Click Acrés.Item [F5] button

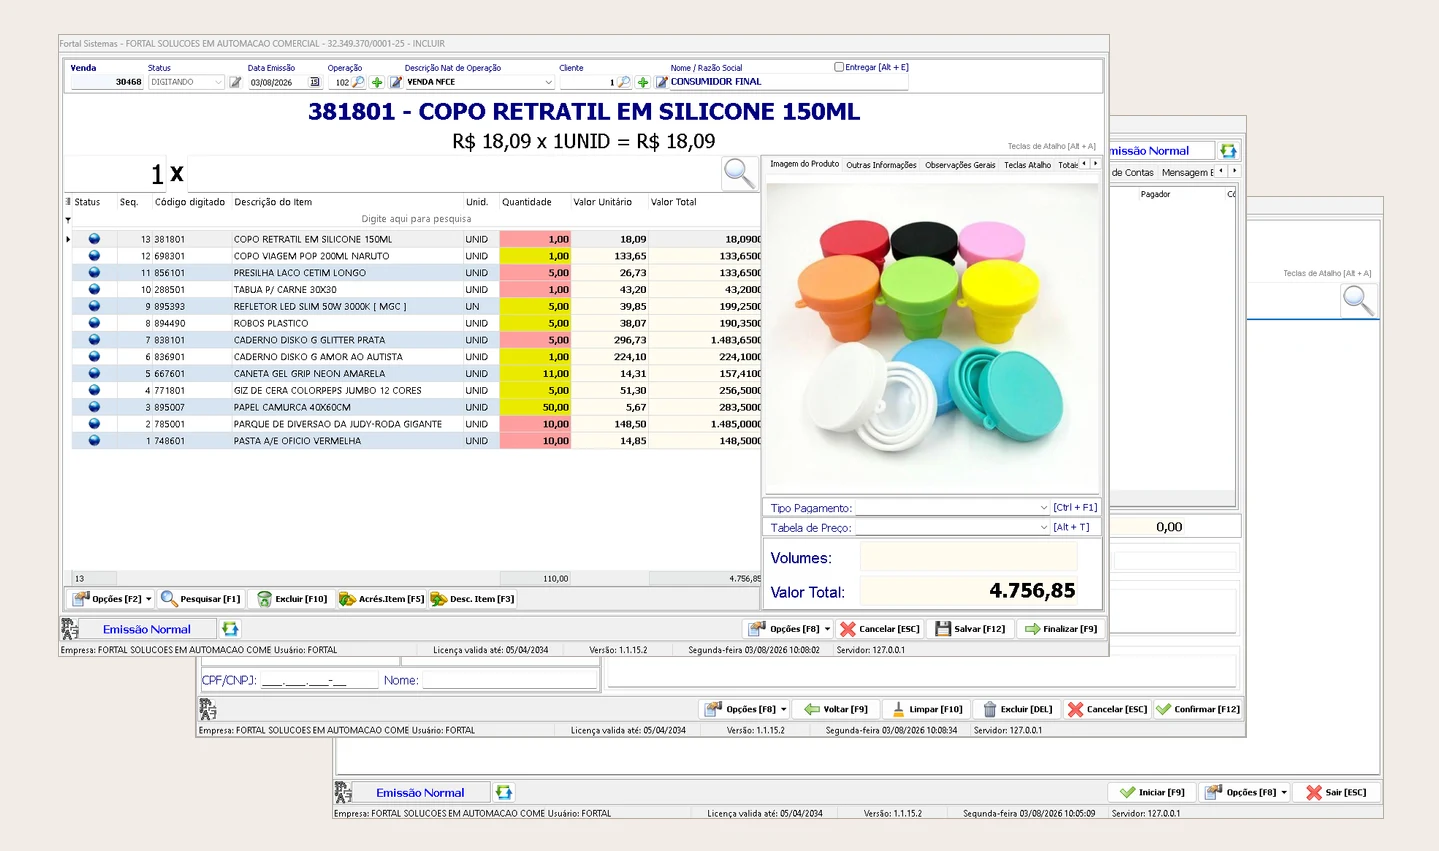(381, 599)
